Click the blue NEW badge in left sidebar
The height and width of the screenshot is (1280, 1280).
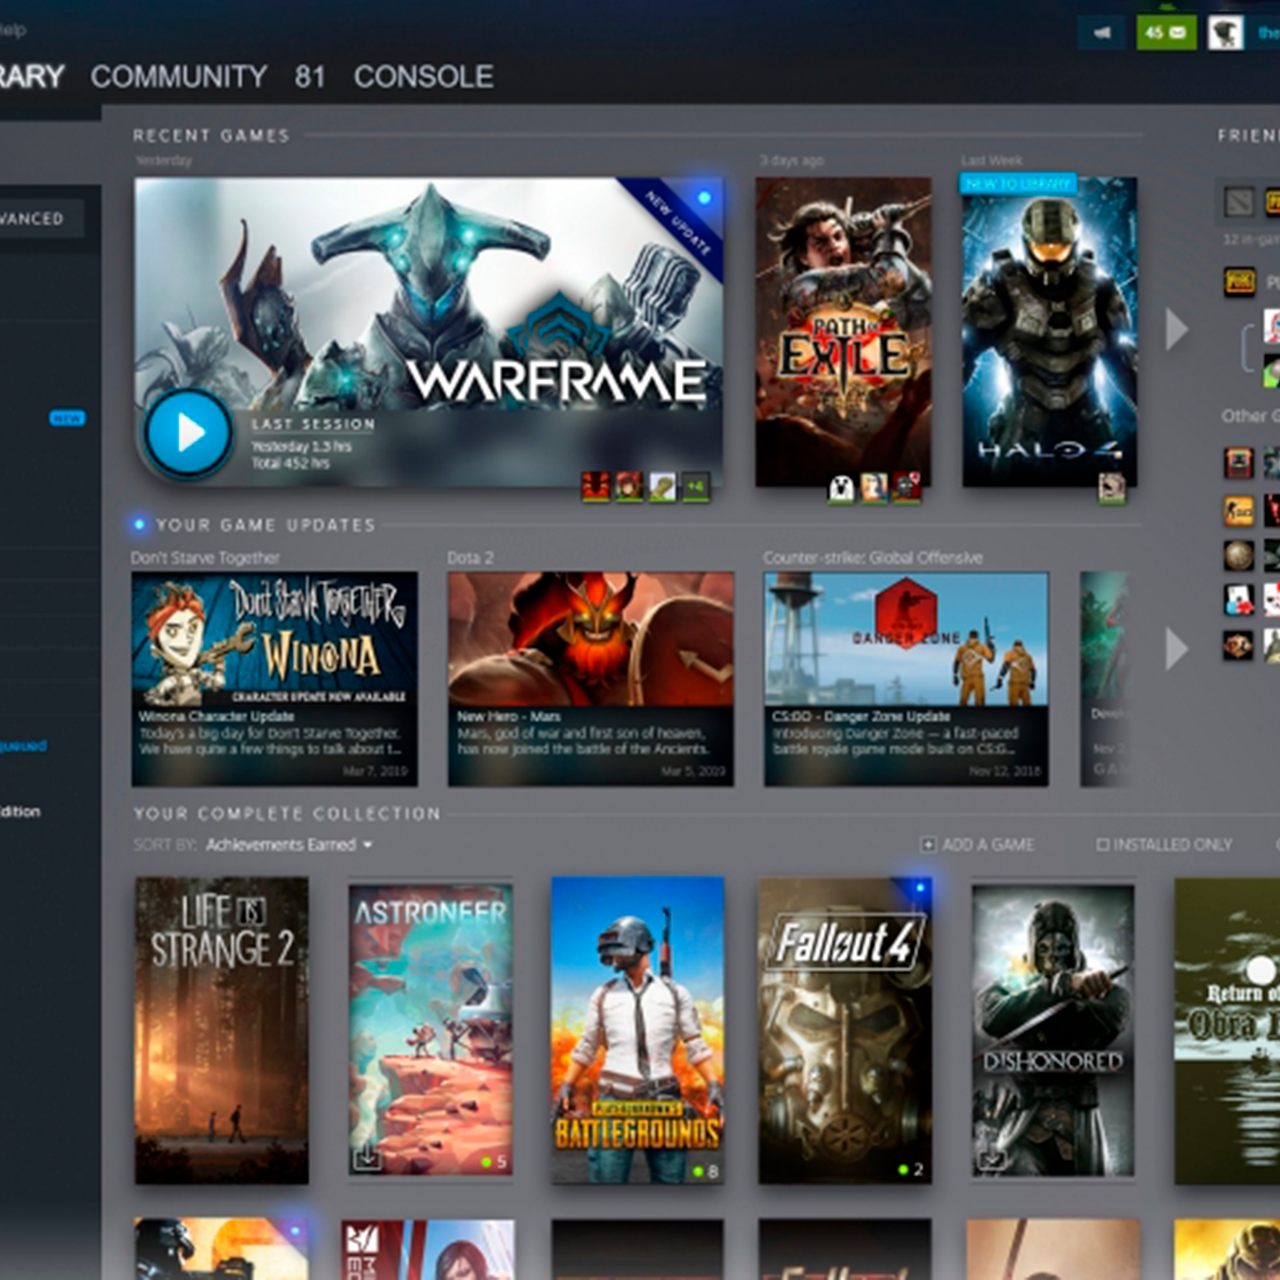[x=67, y=418]
